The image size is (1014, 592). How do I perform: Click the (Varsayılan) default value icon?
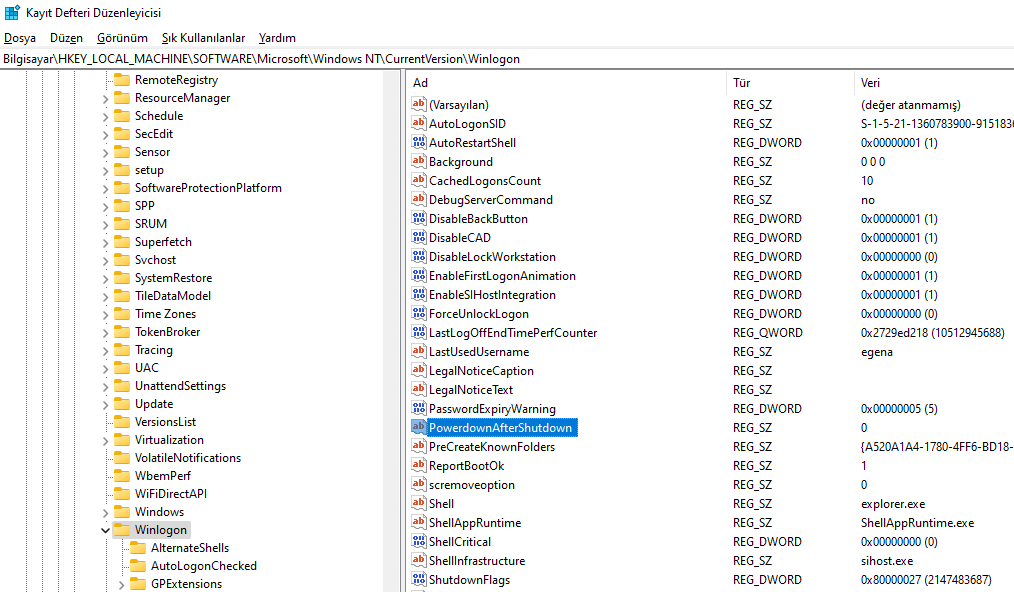coord(418,104)
